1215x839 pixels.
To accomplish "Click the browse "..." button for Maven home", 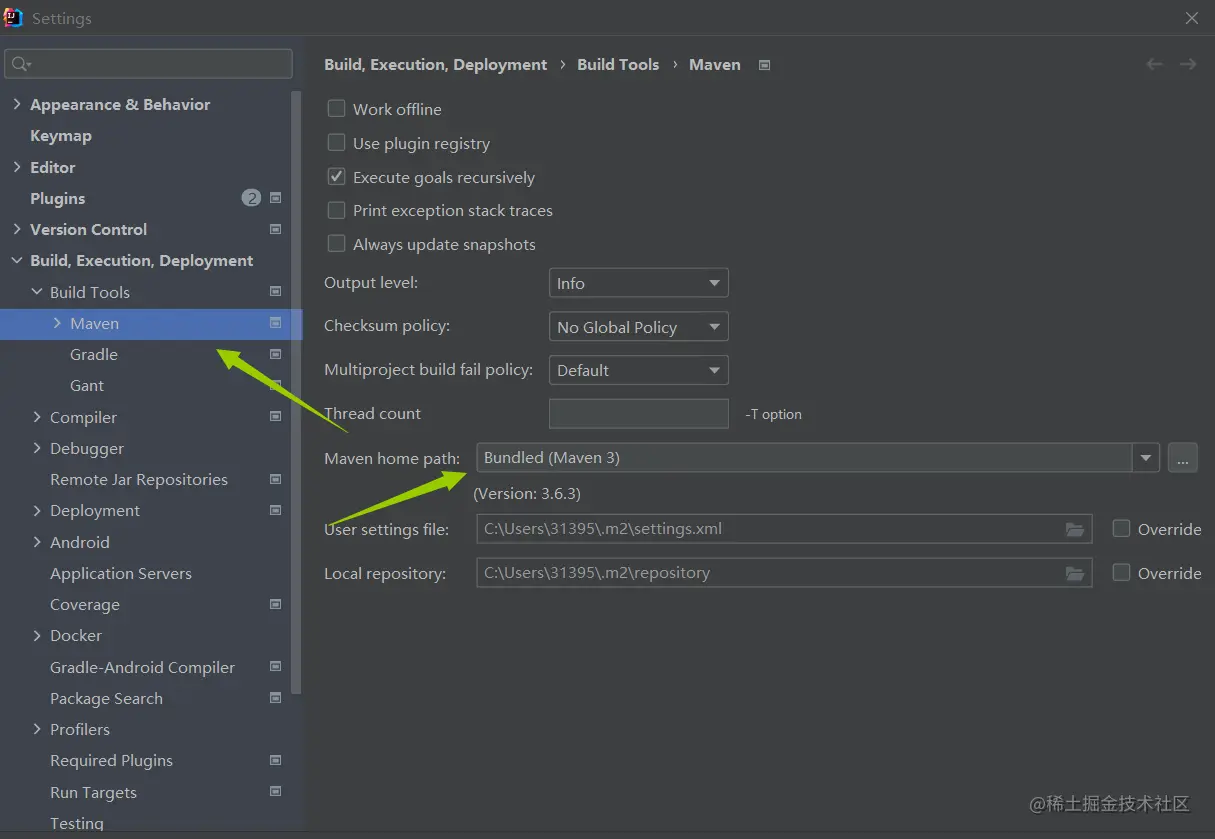I will click(1182, 458).
